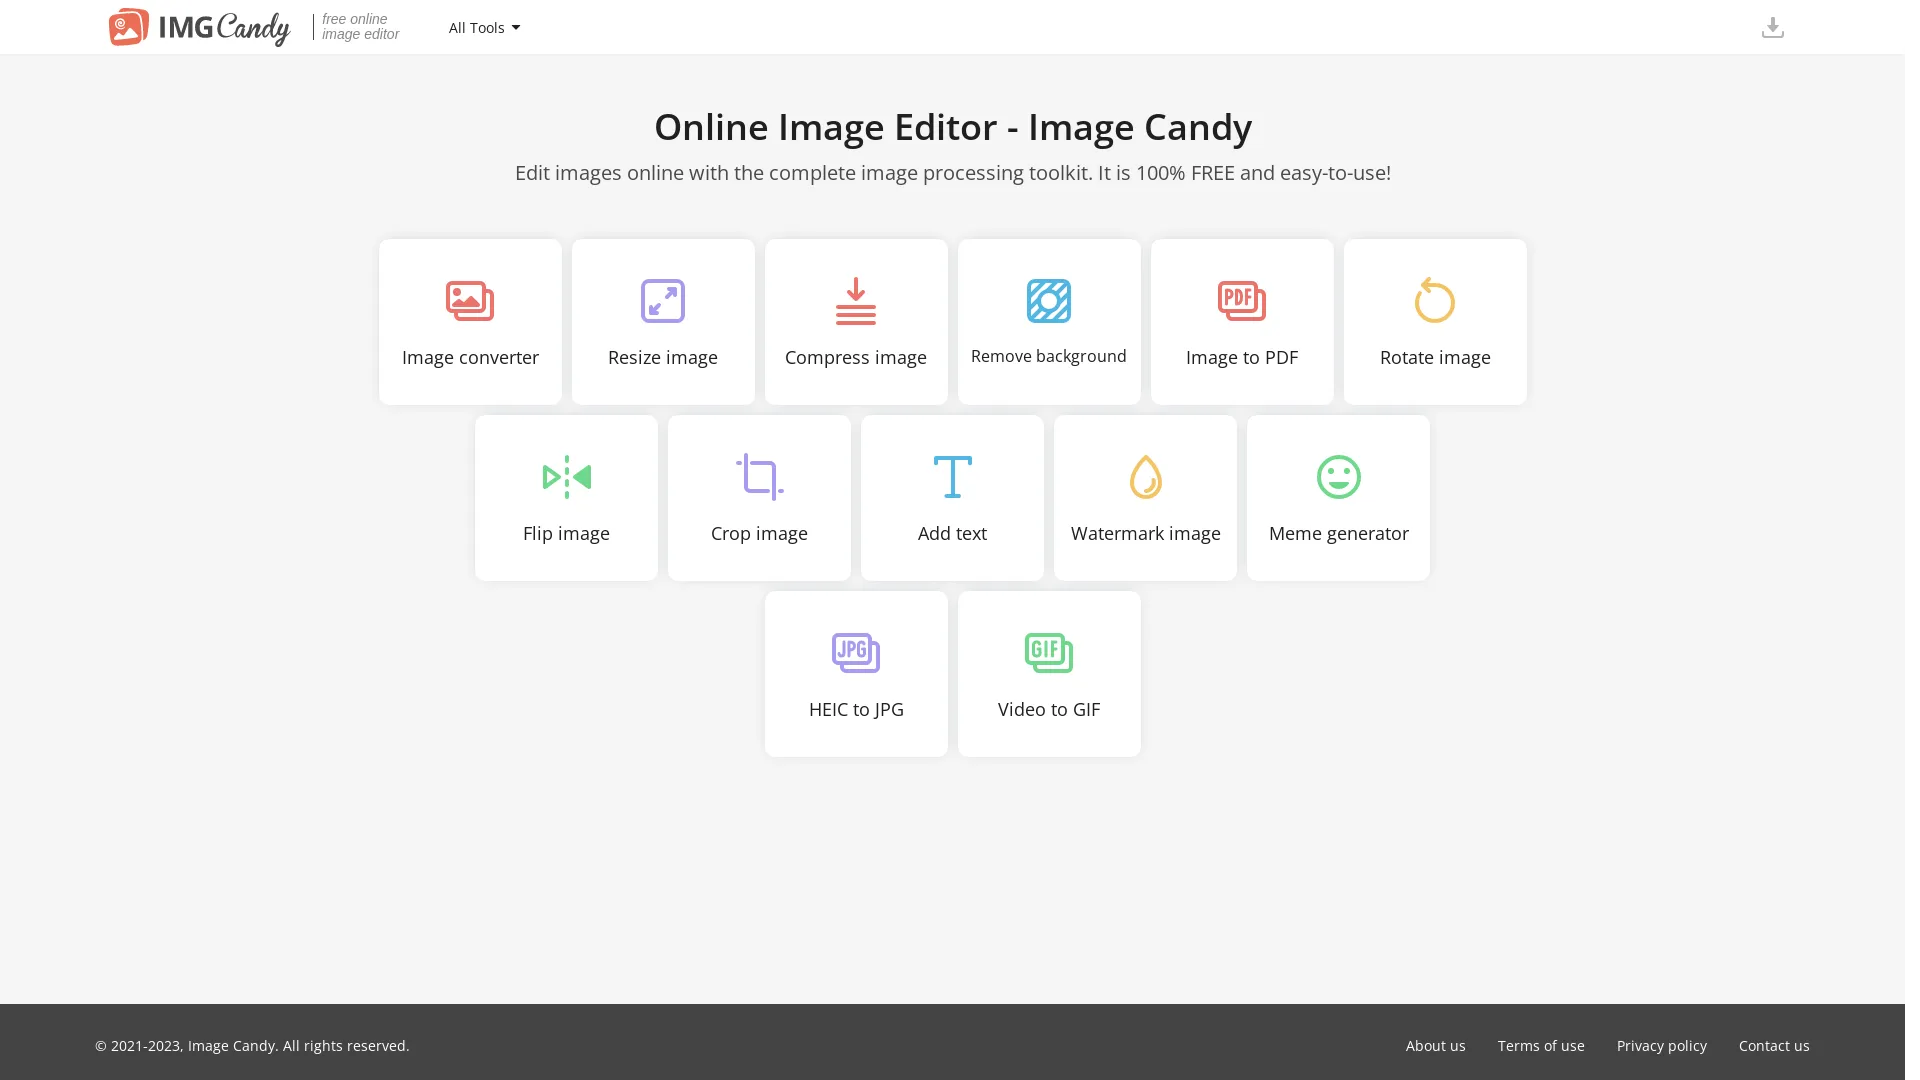
Task: Click the Image to PDF icon
Action: point(1242,301)
